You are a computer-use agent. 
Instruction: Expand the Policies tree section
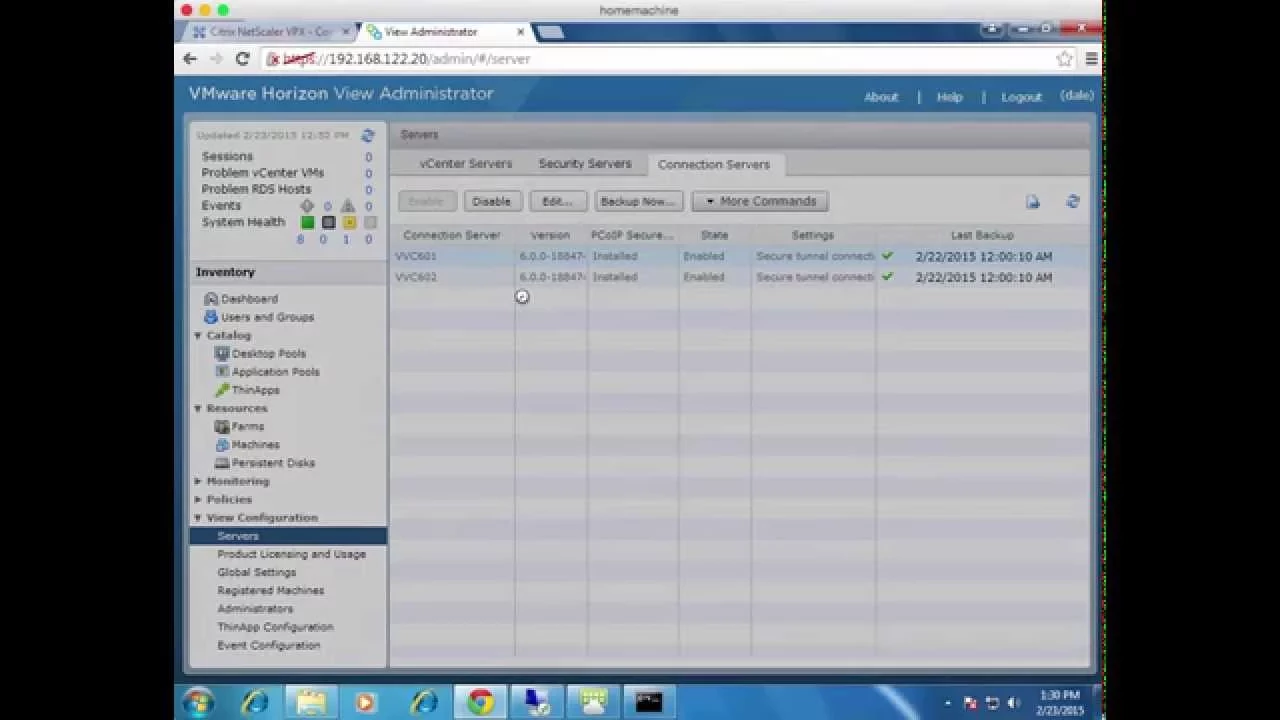[x=198, y=500]
